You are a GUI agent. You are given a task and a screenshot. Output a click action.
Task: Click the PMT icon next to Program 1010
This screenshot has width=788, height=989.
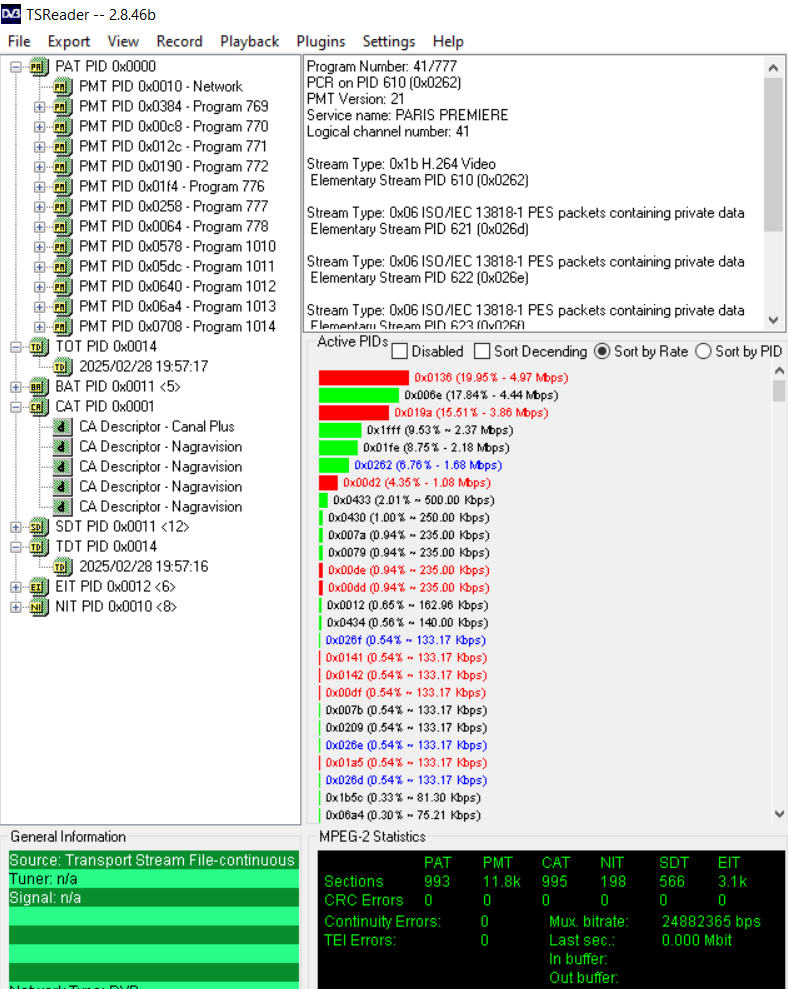(x=61, y=247)
